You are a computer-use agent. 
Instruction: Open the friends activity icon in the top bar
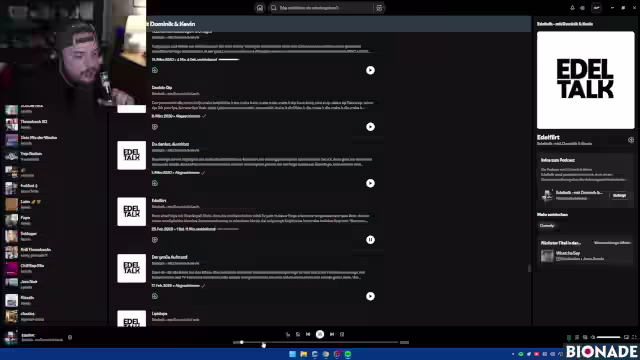pos(582,8)
